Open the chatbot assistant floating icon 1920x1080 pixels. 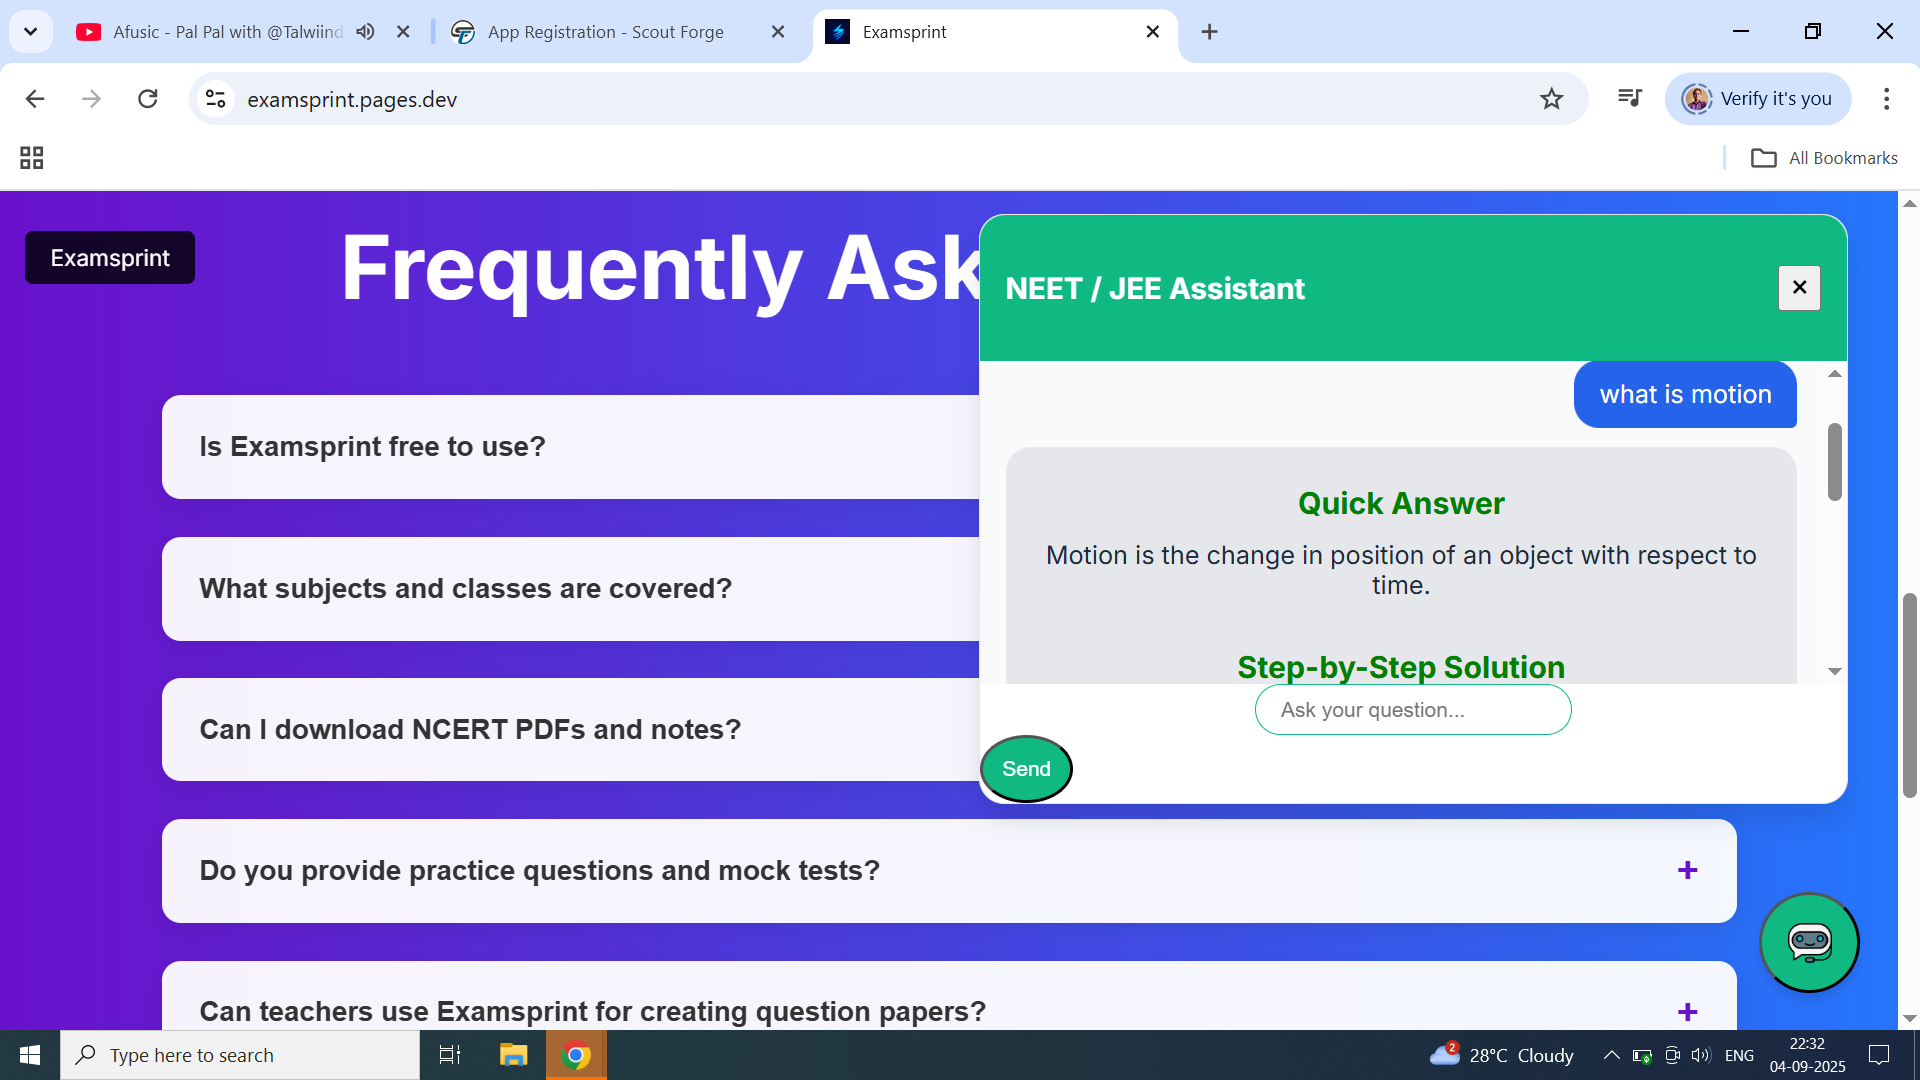[1809, 942]
